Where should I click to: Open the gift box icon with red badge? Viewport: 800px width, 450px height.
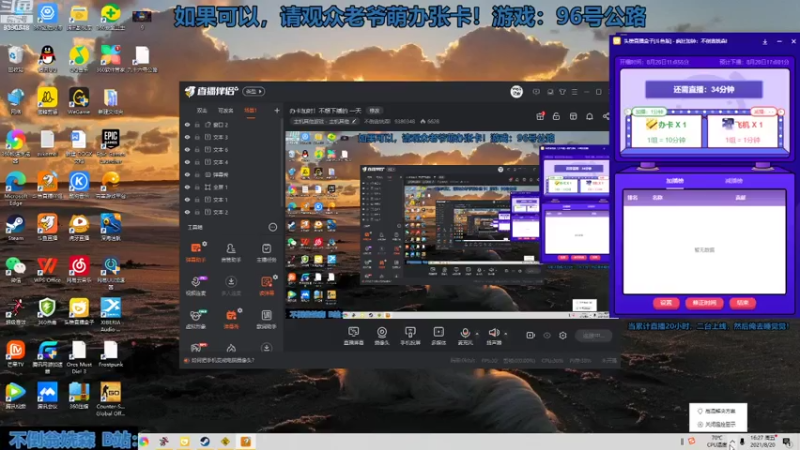point(540,116)
